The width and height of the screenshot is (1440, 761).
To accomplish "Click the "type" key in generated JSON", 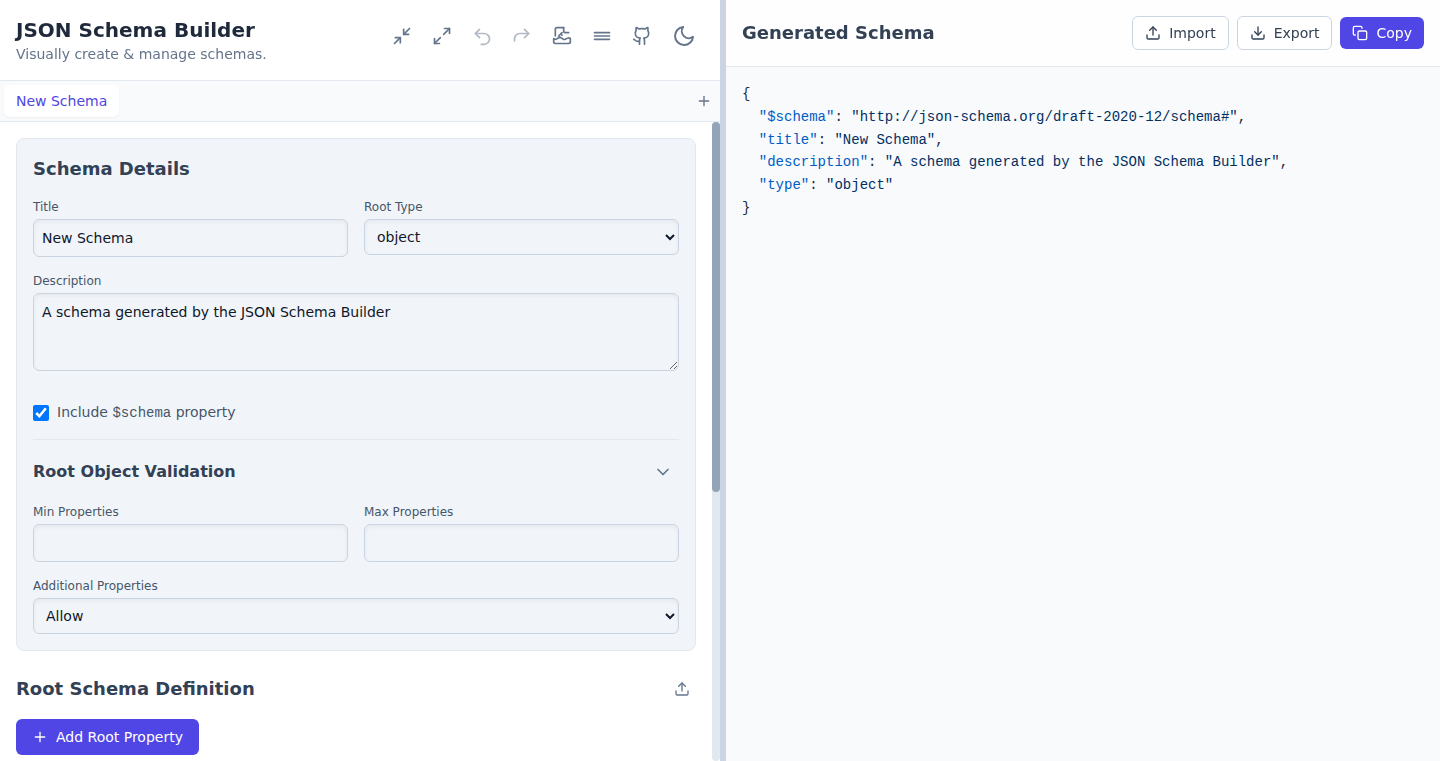I will (x=784, y=185).
